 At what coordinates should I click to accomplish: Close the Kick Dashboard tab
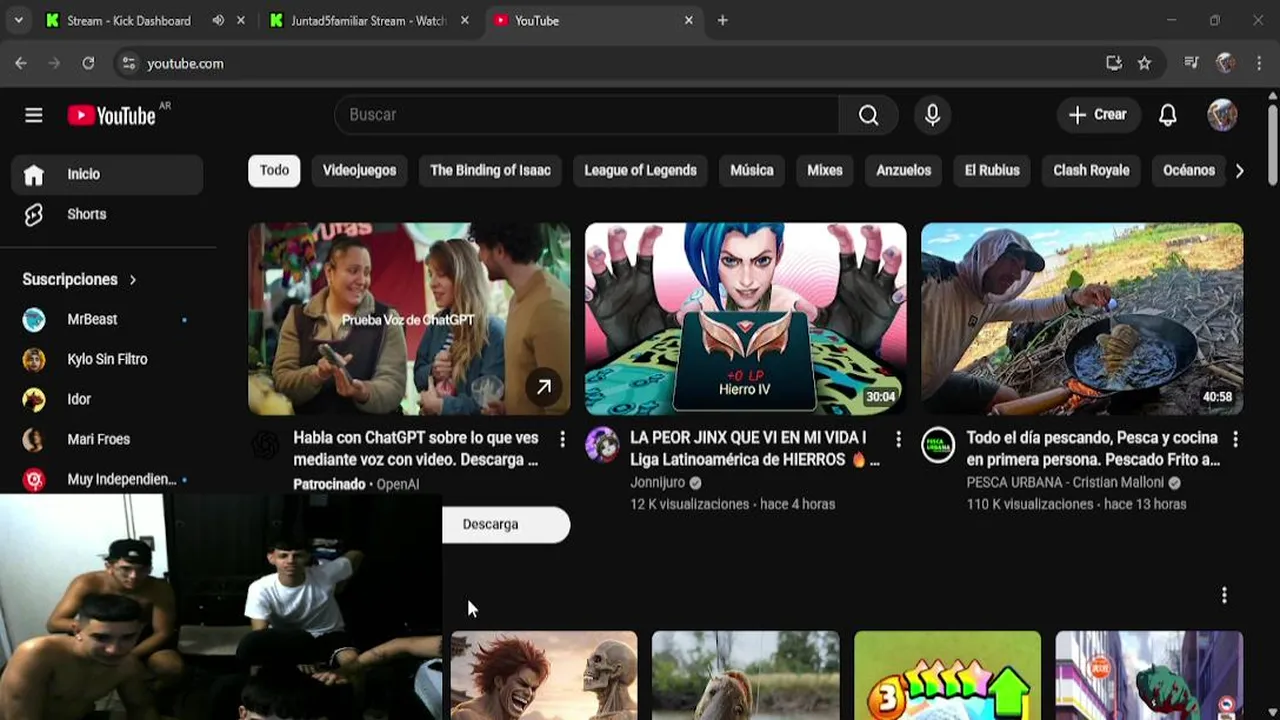240,20
